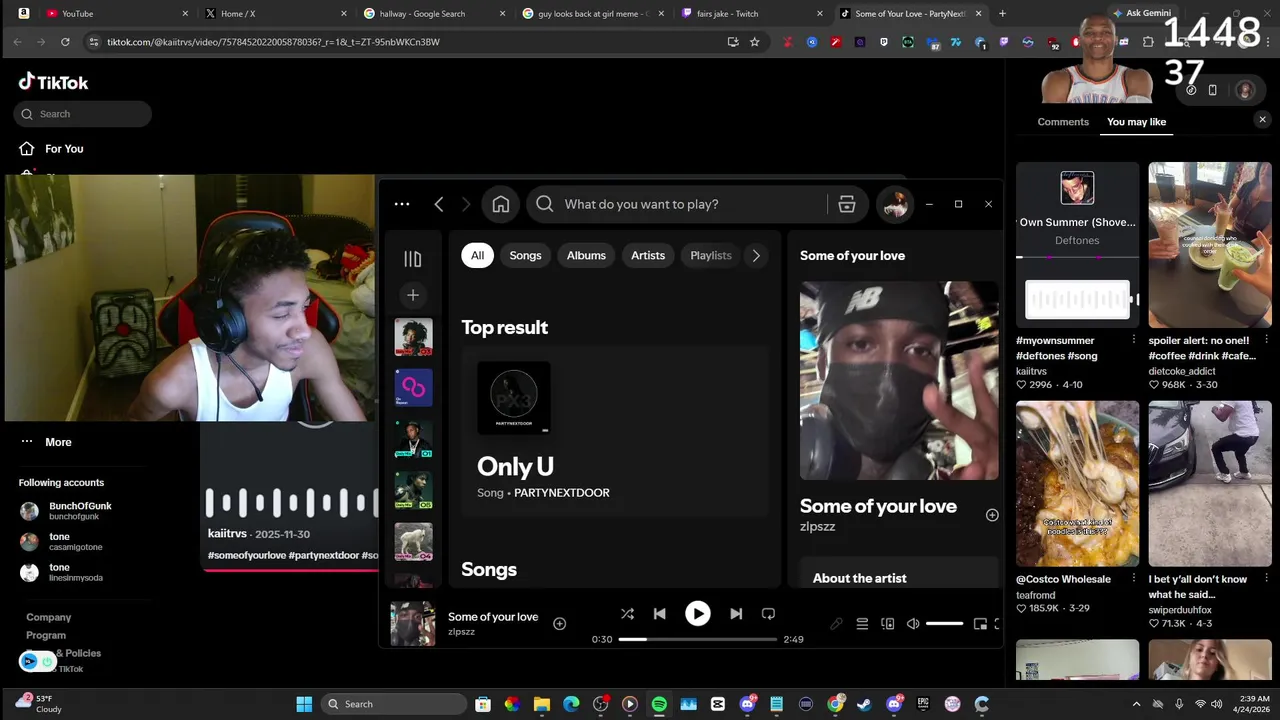Open options for #myownsummer video
The height and width of the screenshot is (720, 1280).
coord(1133,340)
